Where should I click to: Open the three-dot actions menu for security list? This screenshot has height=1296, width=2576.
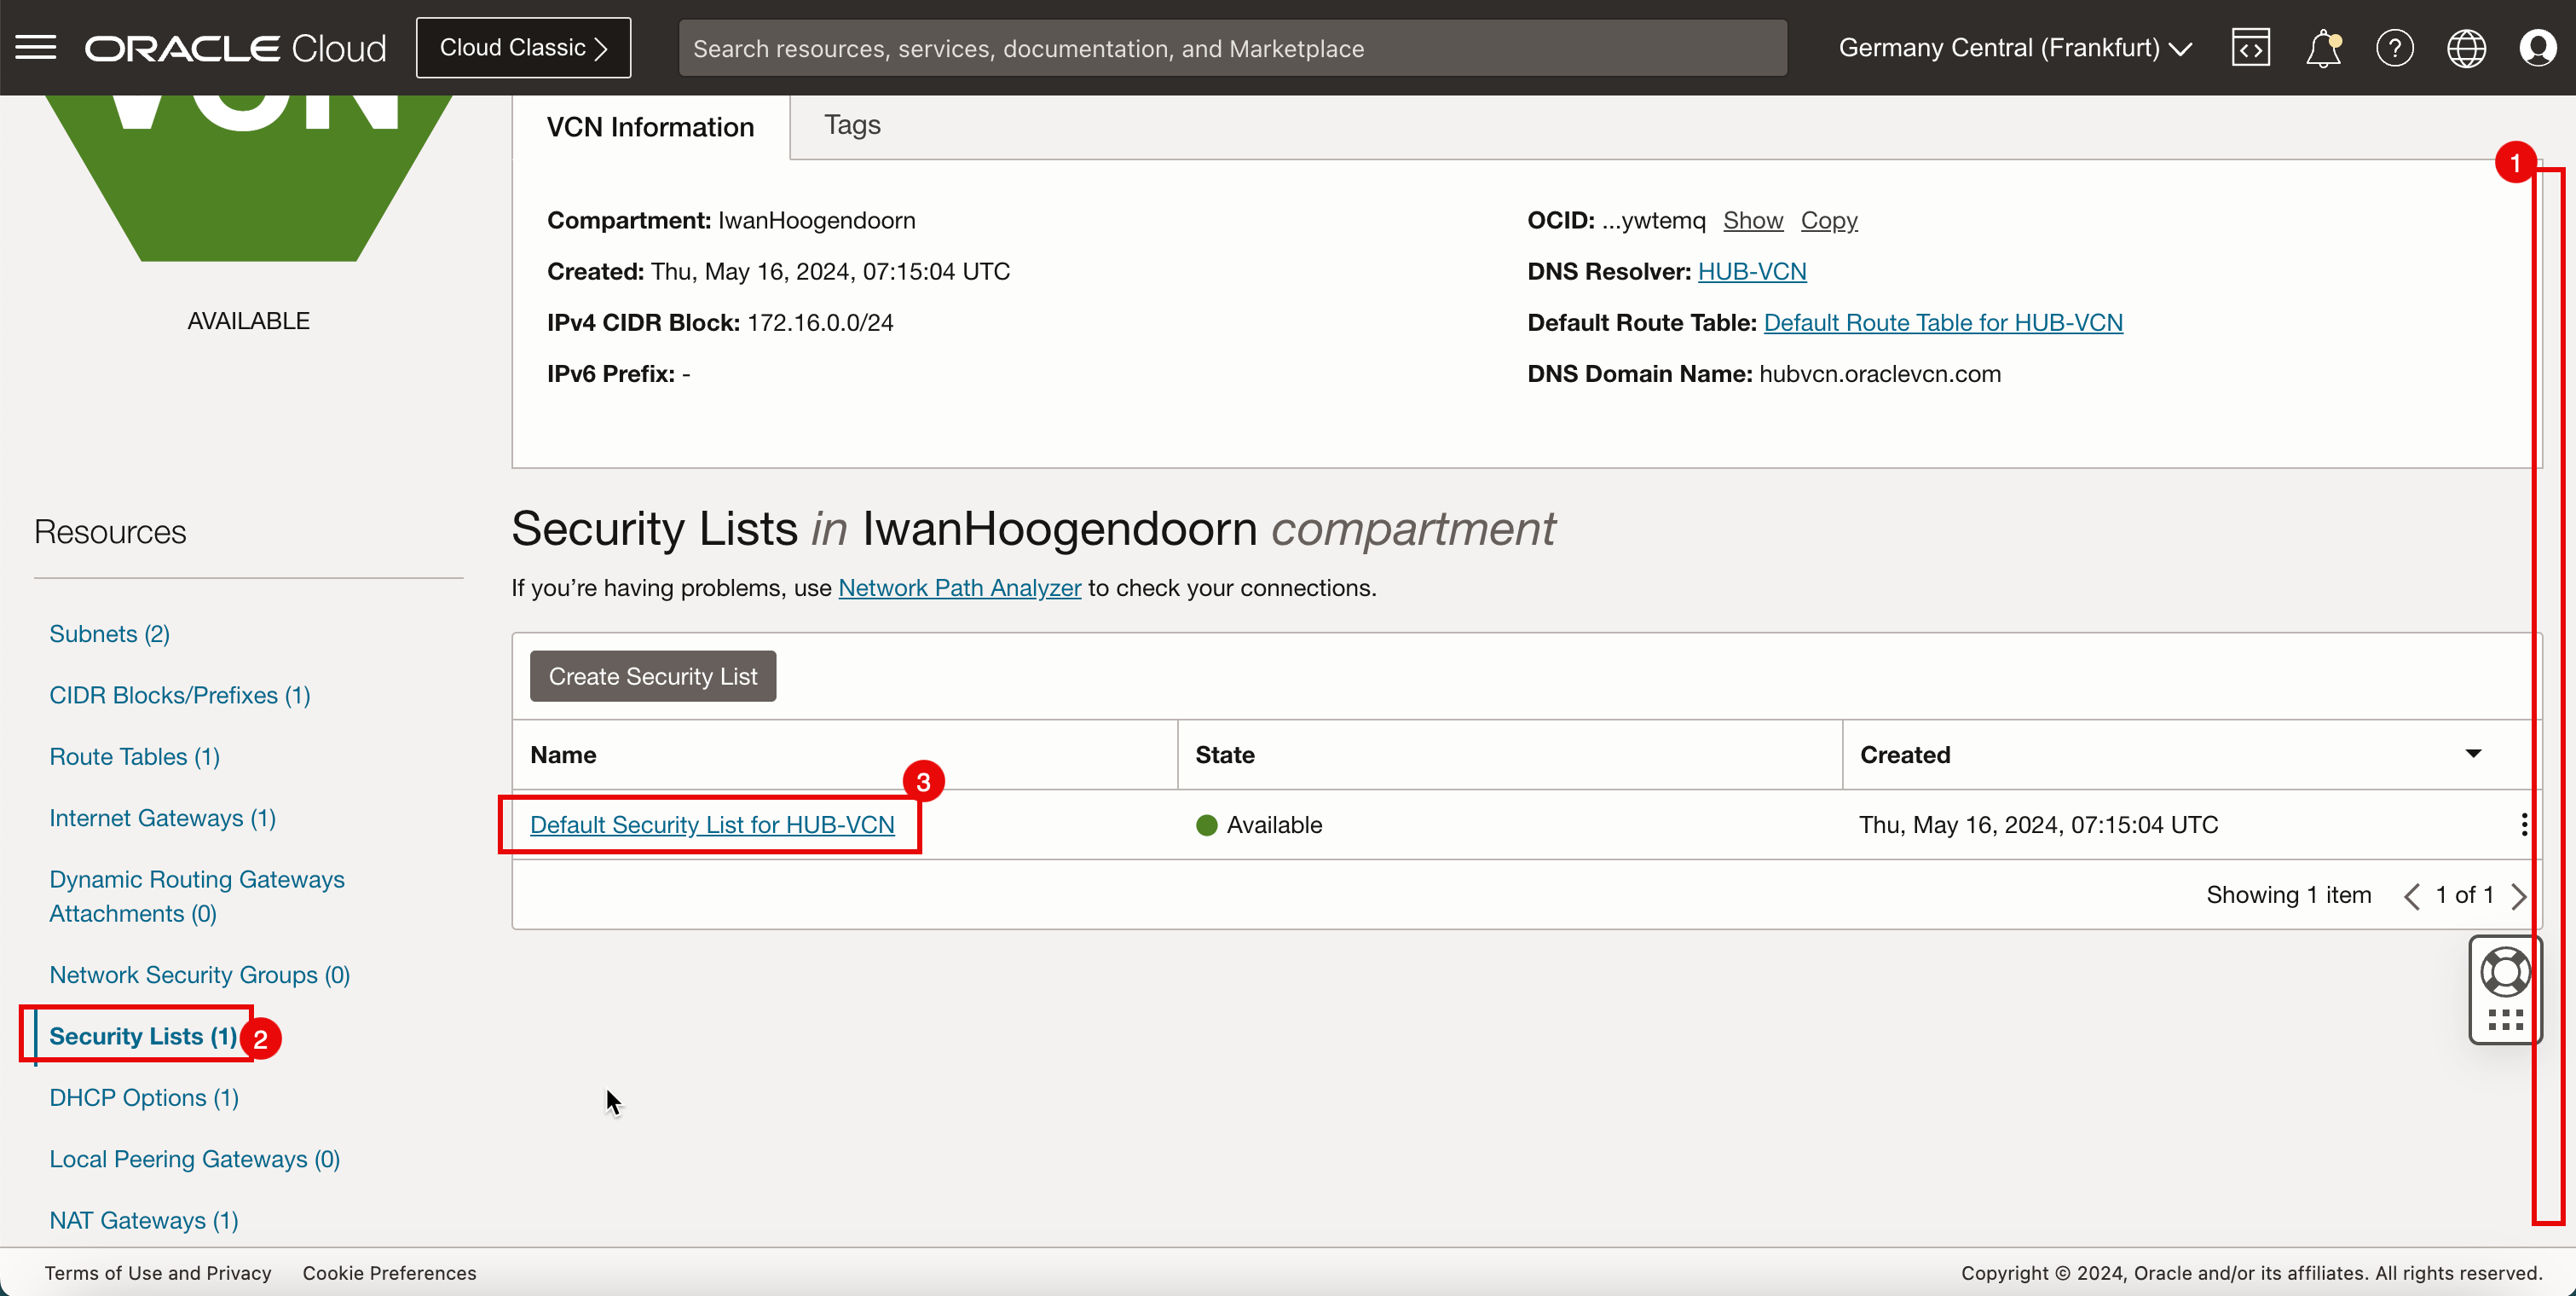[x=2524, y=825]
